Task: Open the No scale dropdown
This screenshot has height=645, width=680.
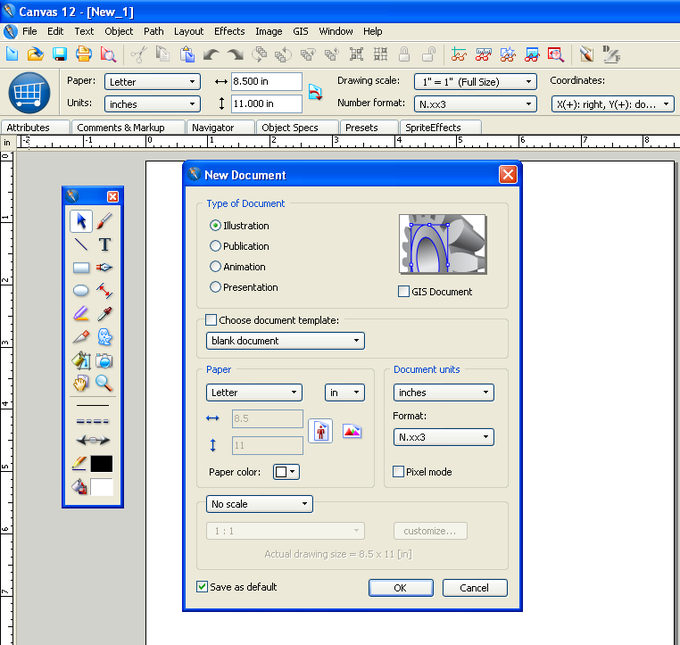Action: tap(259, 504)
